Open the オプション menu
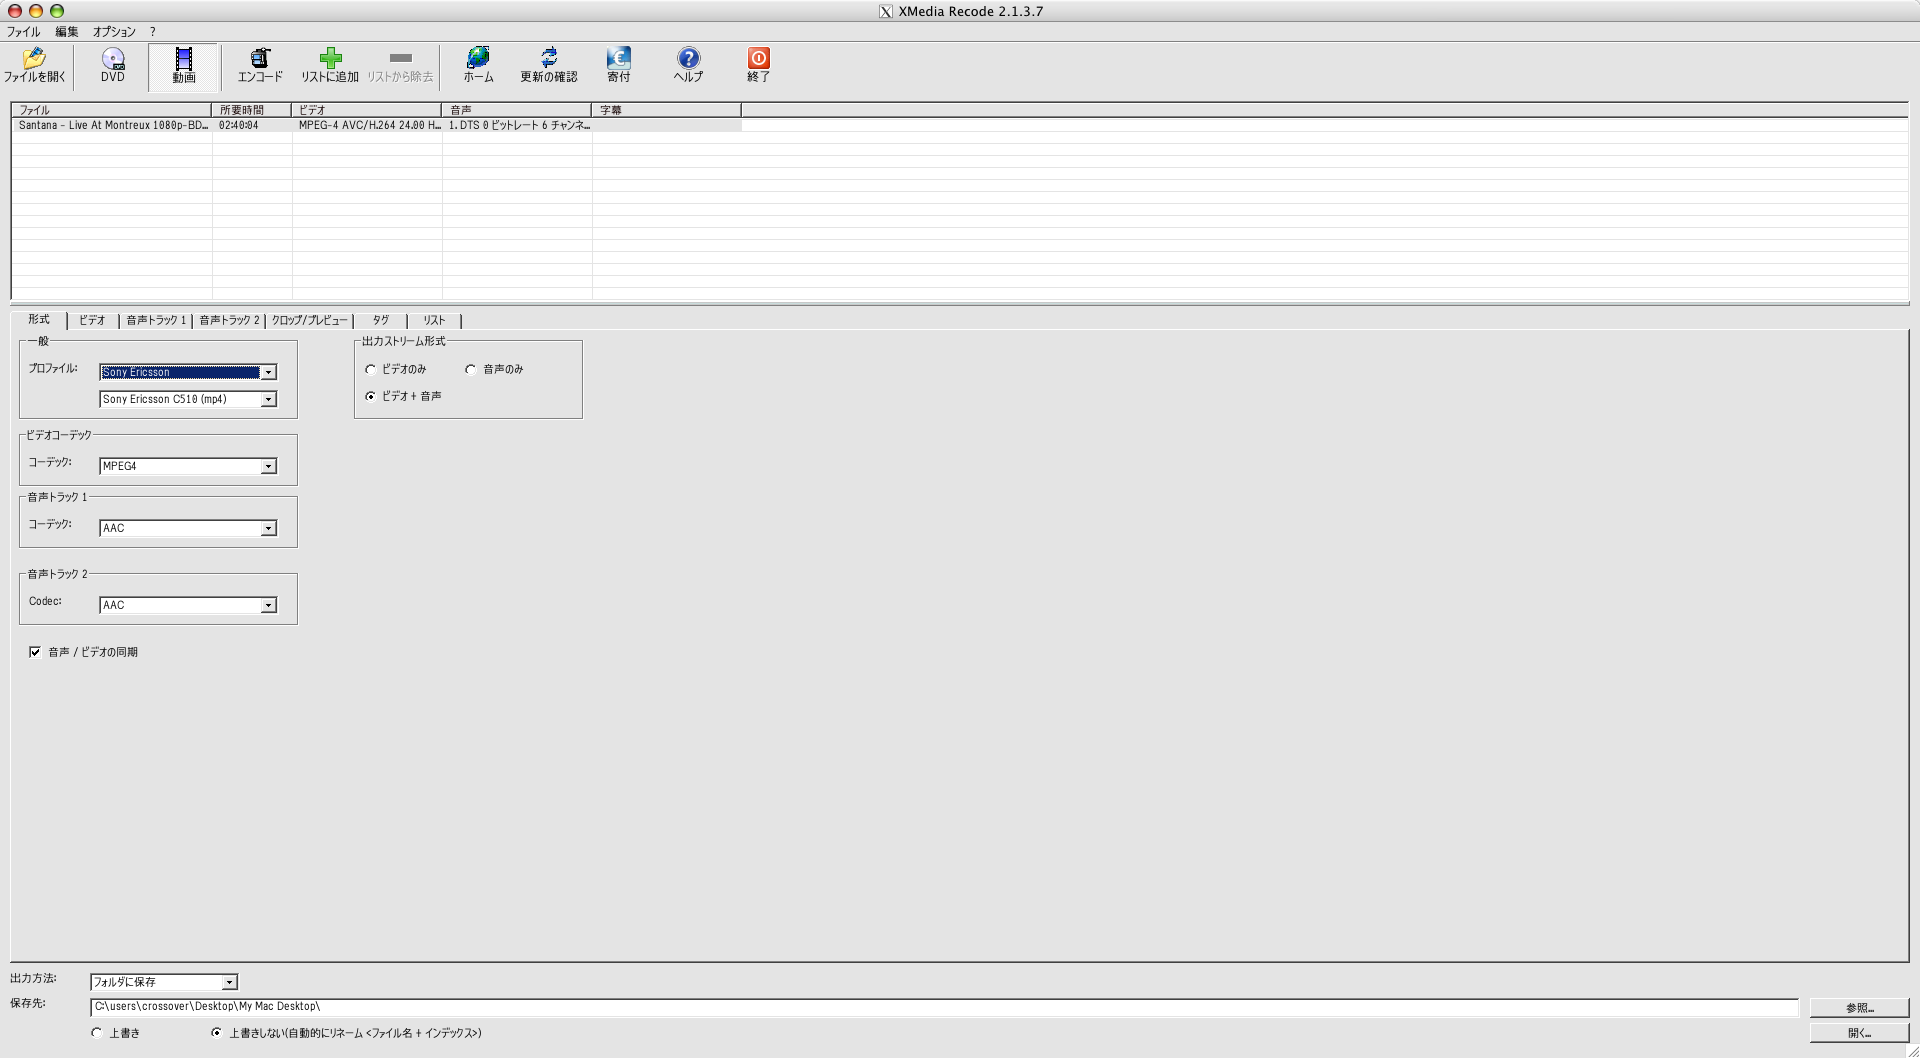This screenshot has width=1920, height=1058. 114,32
